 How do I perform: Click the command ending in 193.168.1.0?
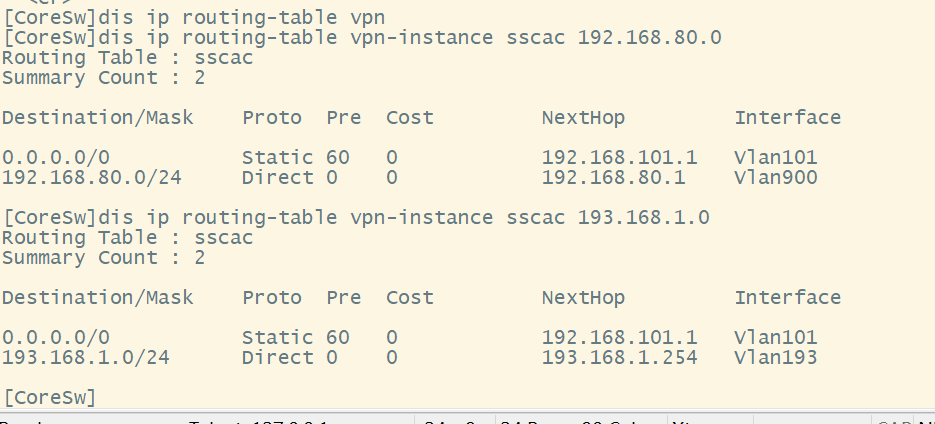[x=355, y=217]
